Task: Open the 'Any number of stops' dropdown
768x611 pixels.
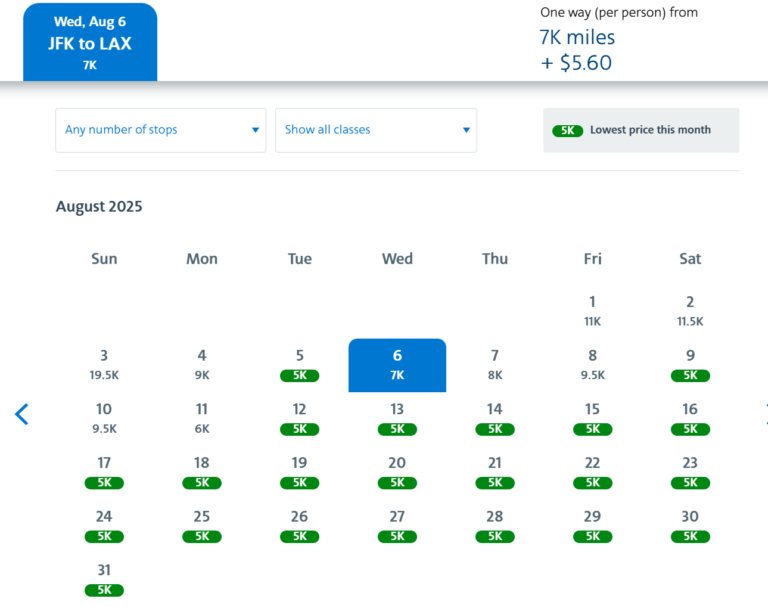Action: click(161, 130)
